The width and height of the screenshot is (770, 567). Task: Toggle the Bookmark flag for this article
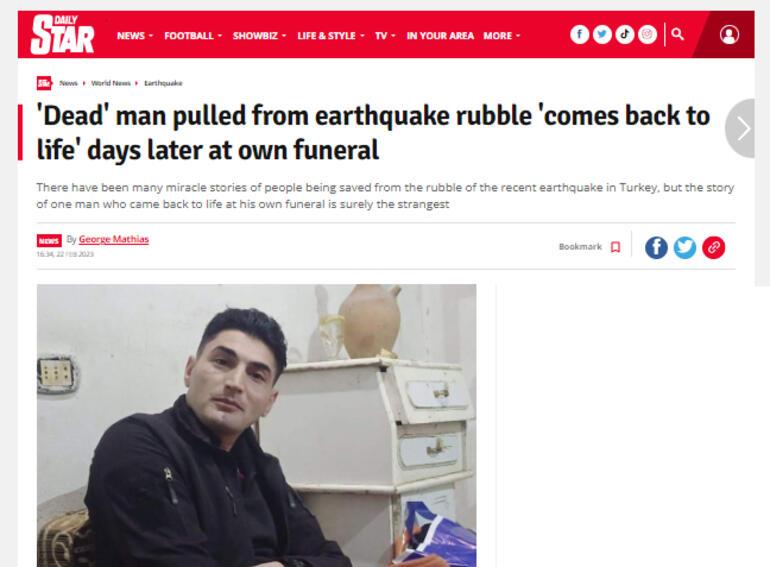tap(615, 247)
